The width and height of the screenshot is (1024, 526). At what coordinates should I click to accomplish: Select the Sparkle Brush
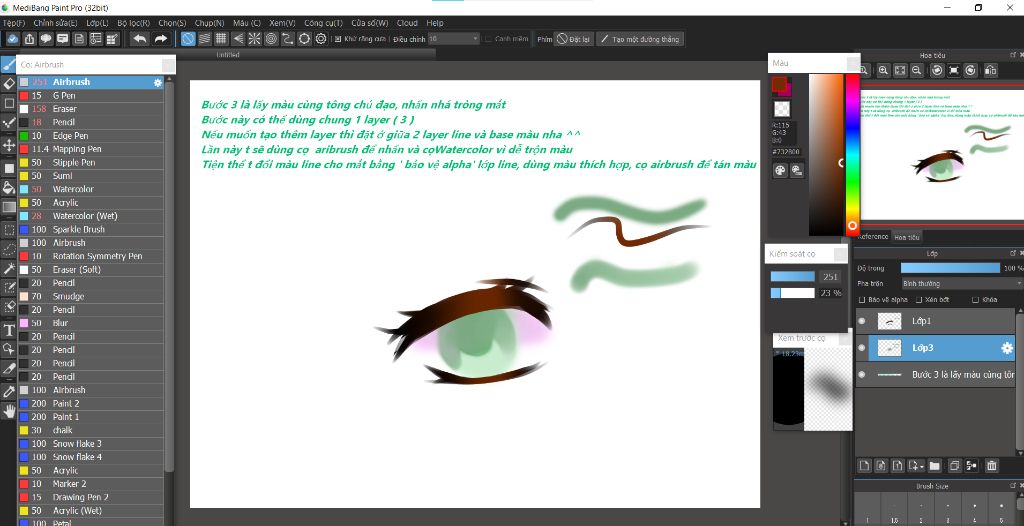click(x=90, y=229)
